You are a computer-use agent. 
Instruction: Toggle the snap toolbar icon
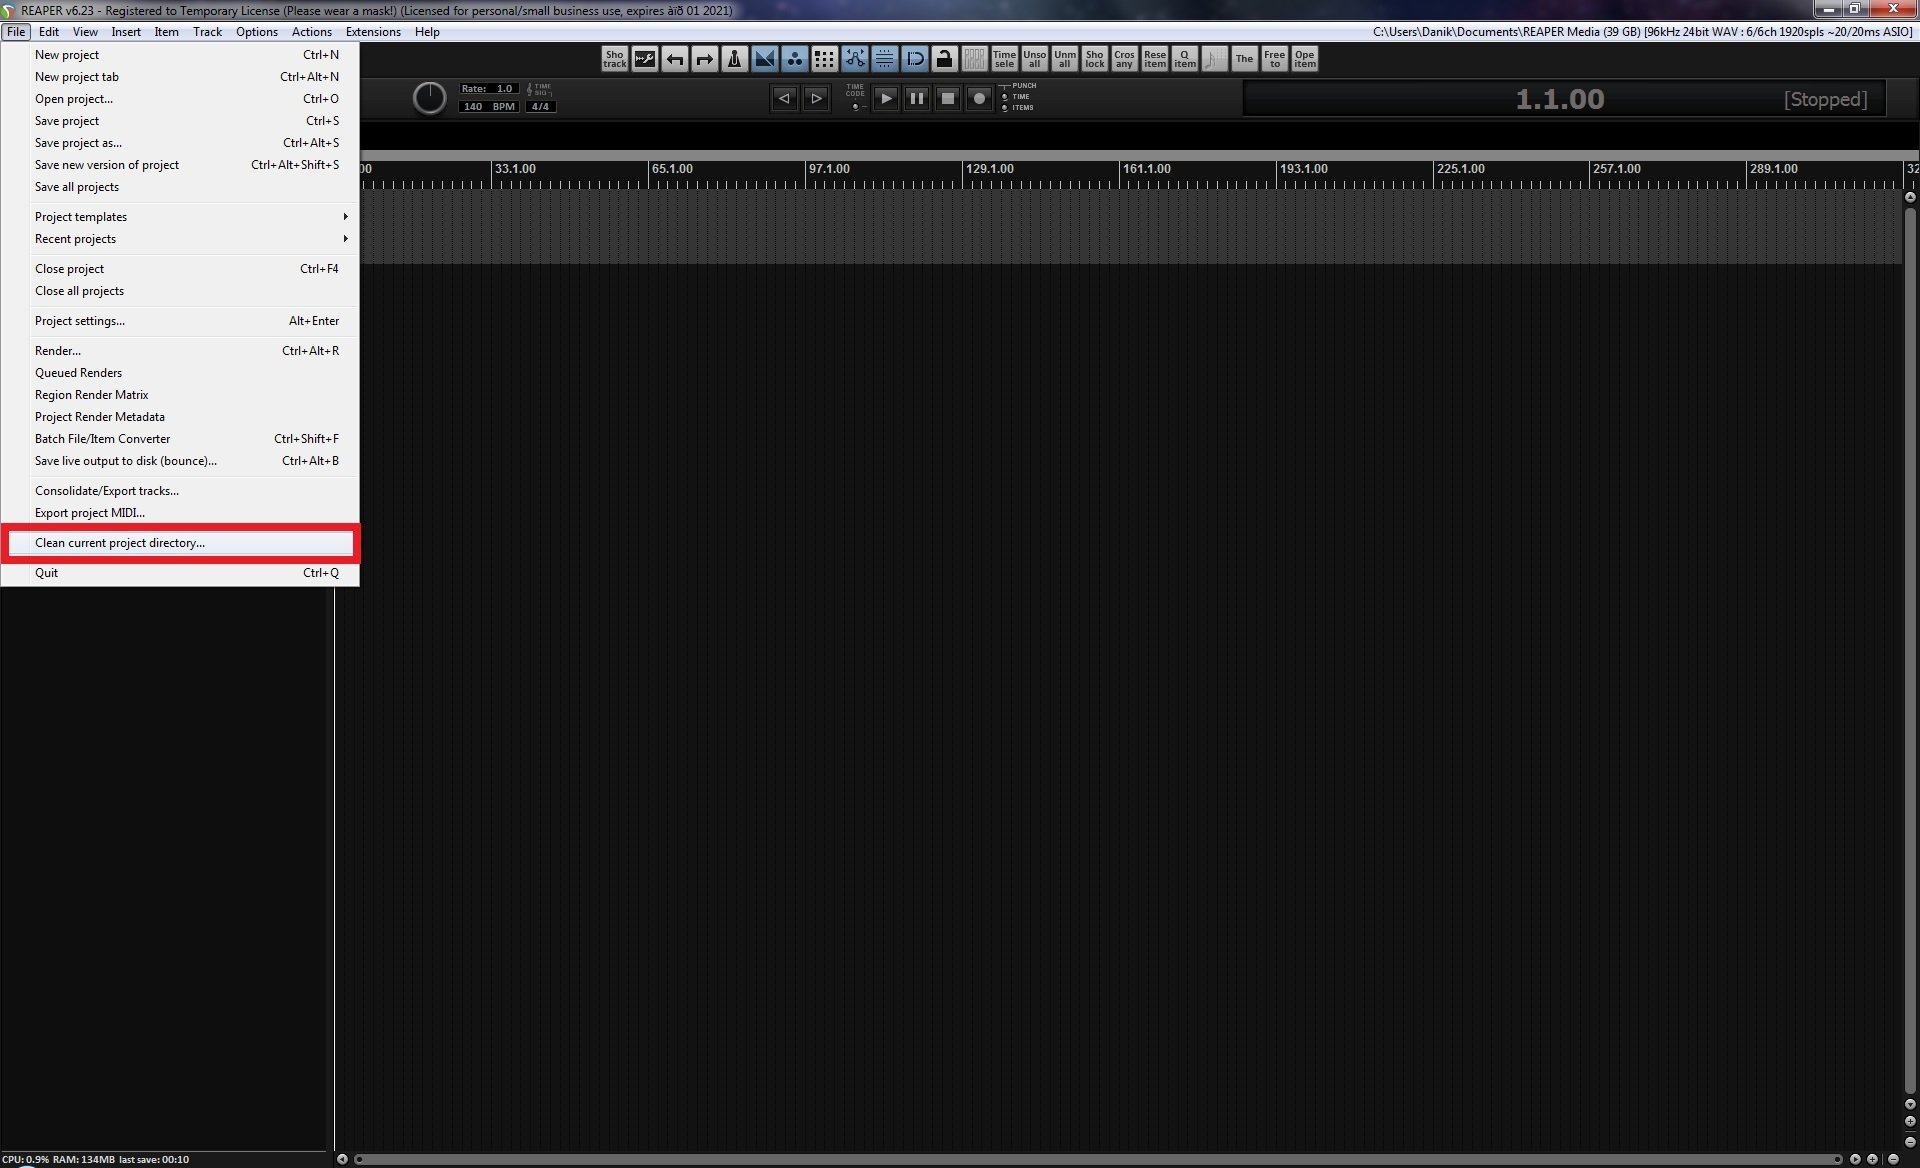pos(914,59)
